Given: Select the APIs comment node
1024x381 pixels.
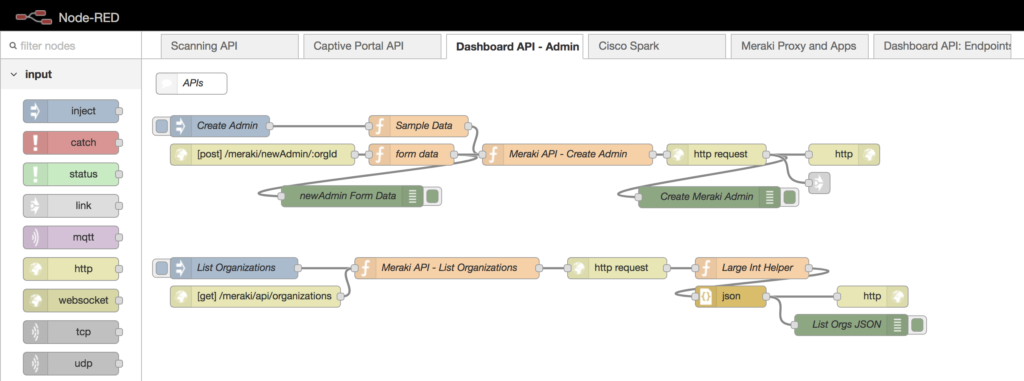Looking at the screenshot, I should [191, 84].
